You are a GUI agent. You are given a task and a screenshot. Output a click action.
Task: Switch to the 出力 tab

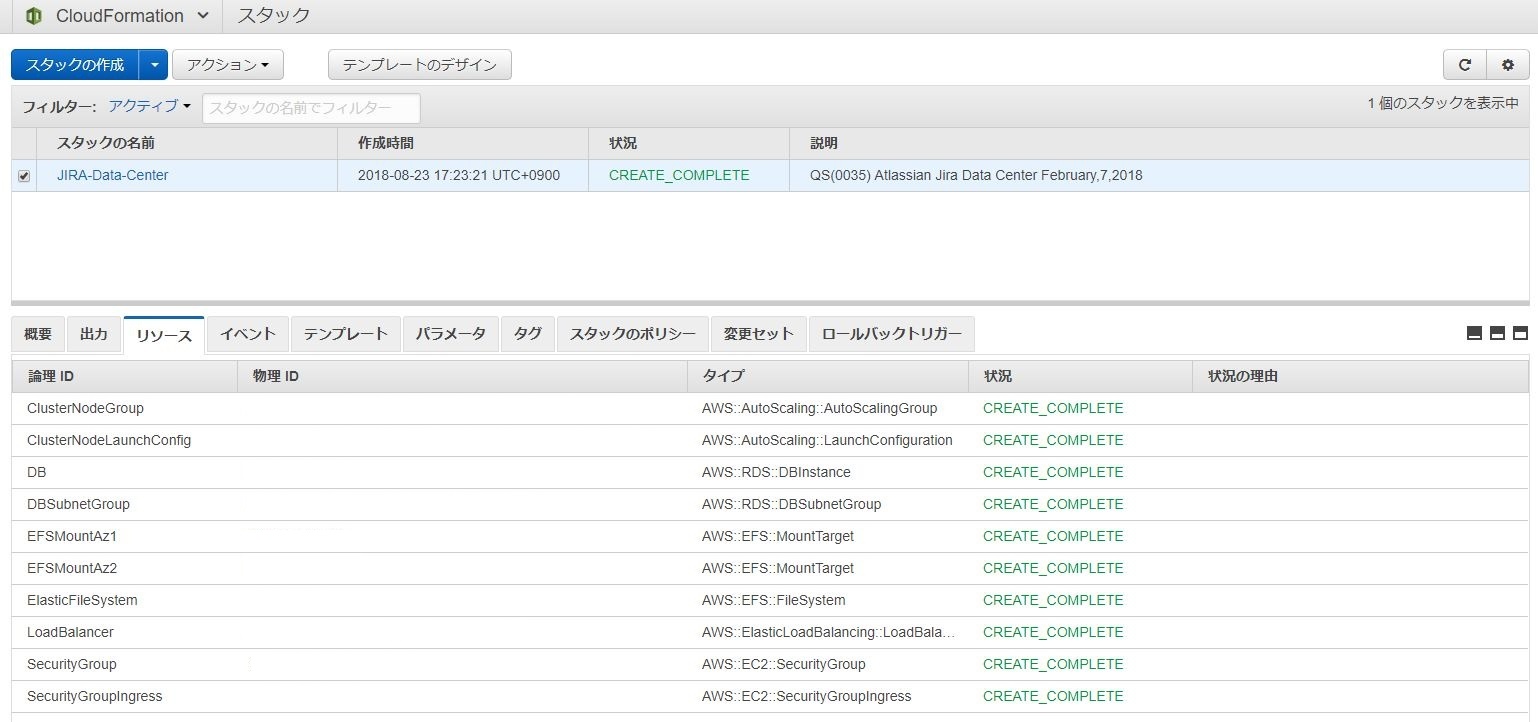click(94, 334)
